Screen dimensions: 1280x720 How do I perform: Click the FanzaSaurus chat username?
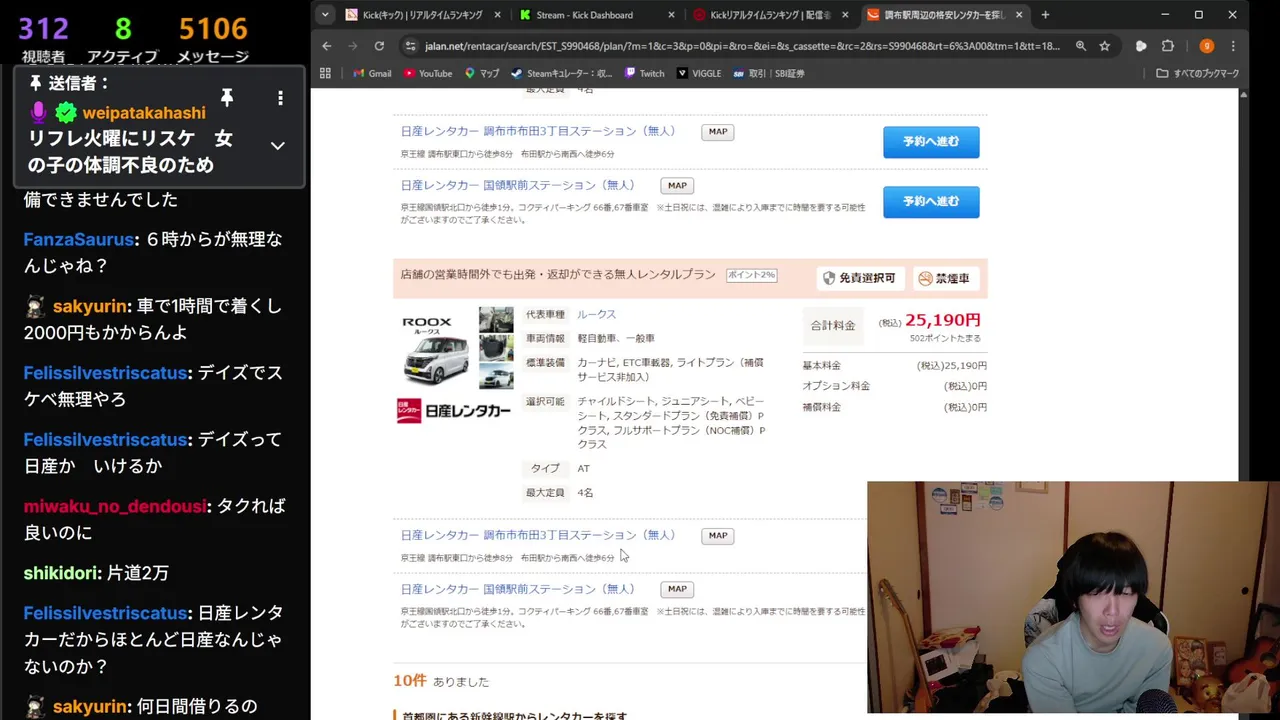click(x=78, y=240)
